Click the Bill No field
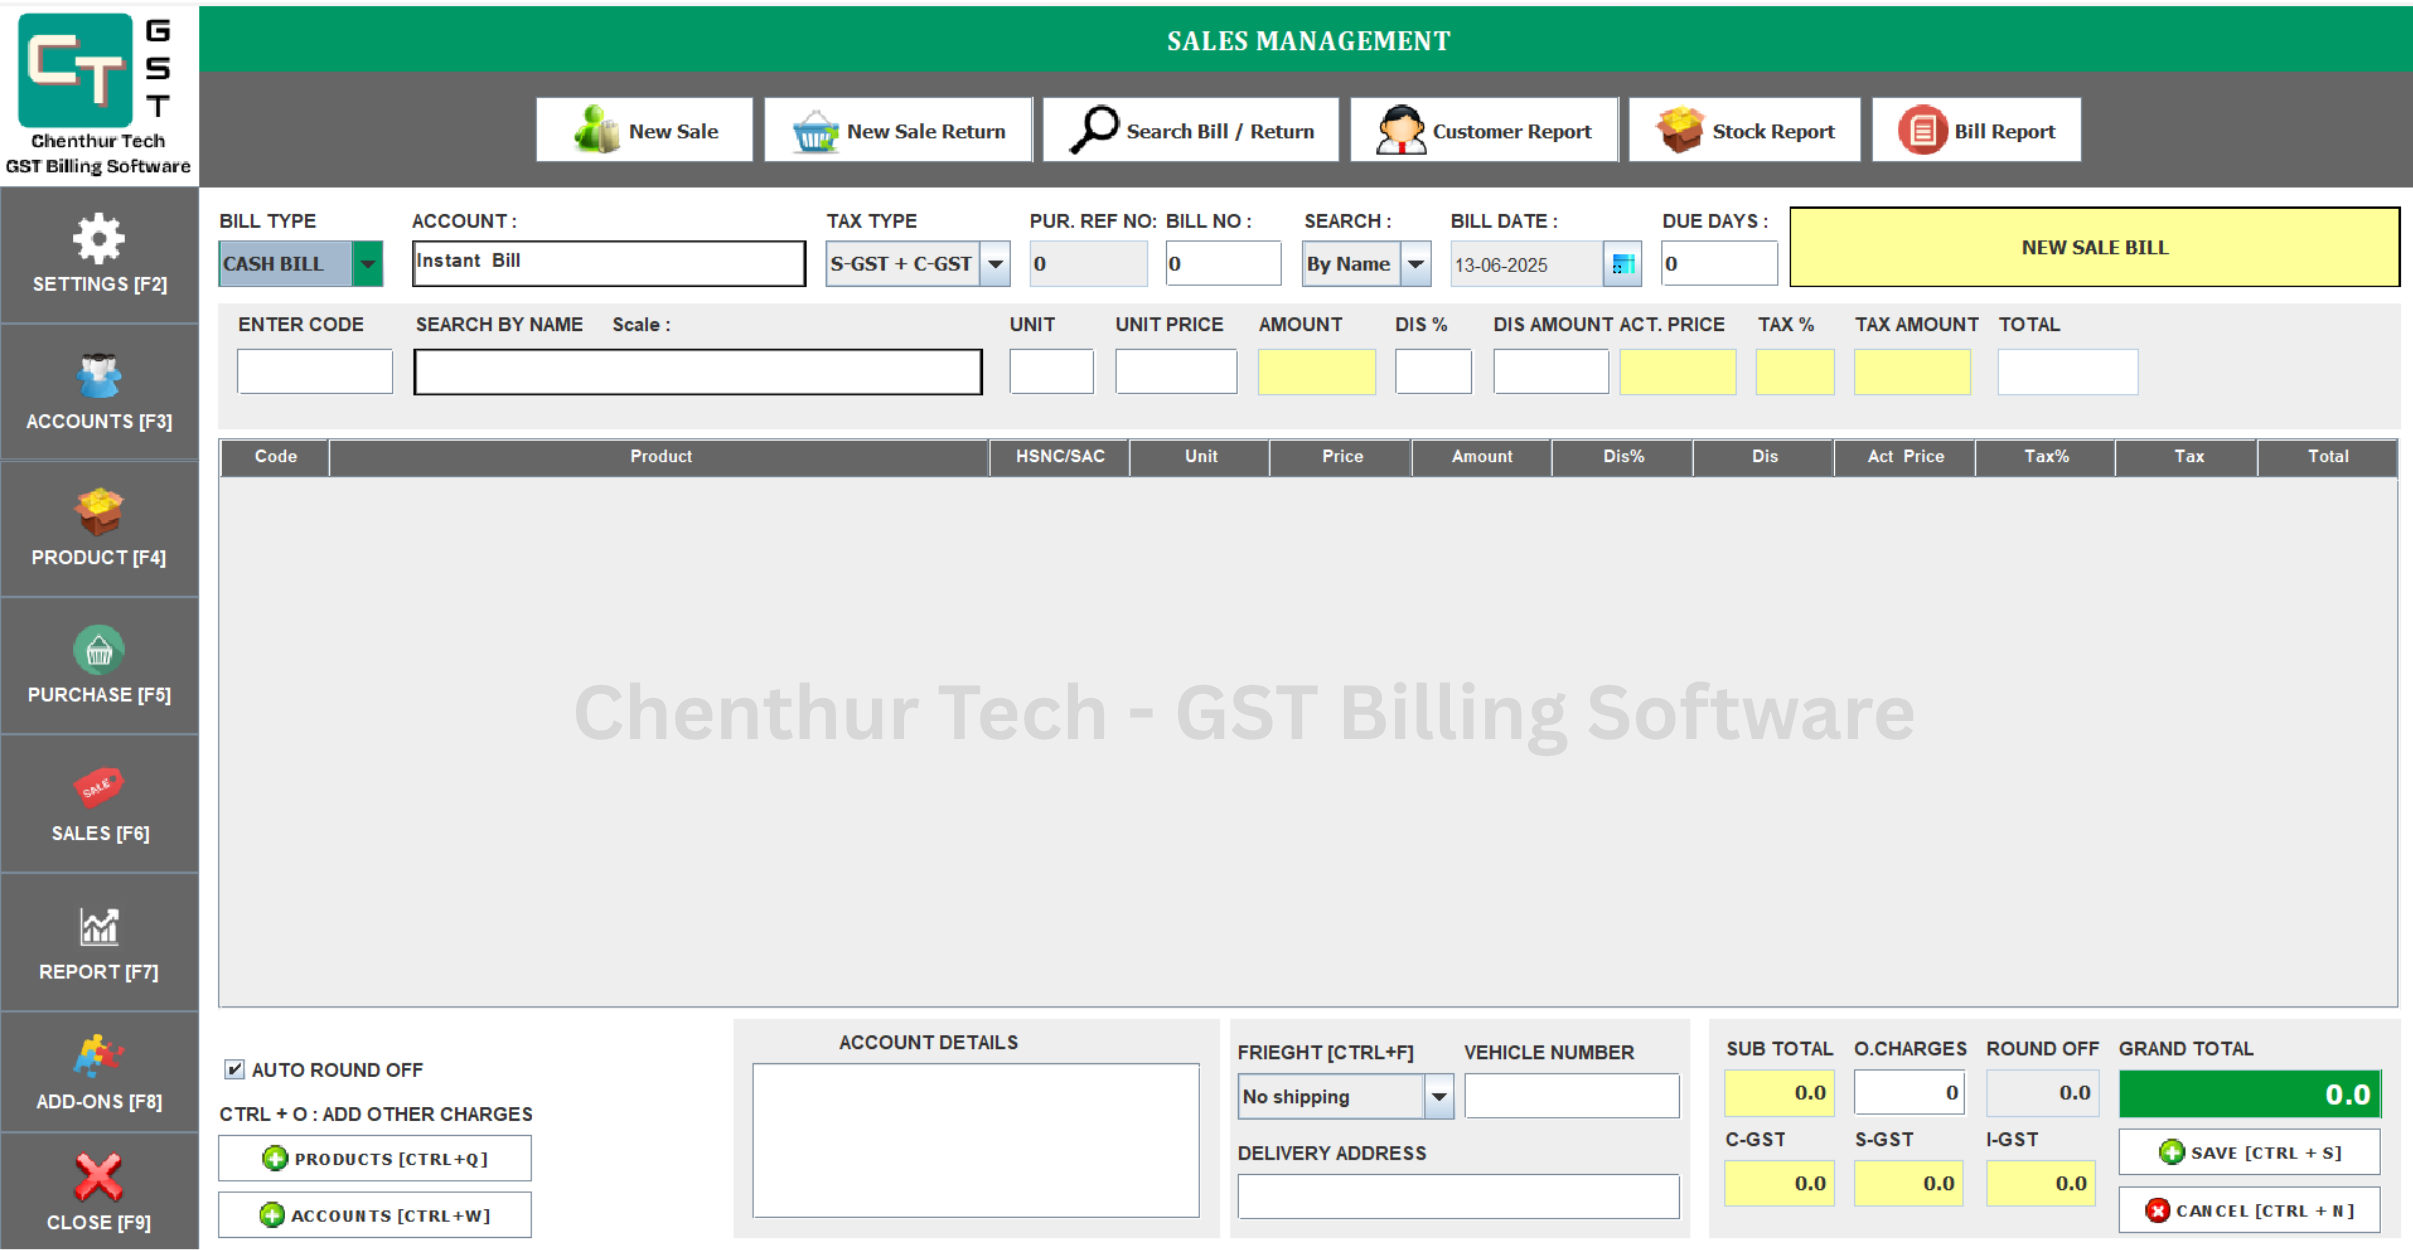This screenshot has height=1250, width=2413. point(1223,264)
